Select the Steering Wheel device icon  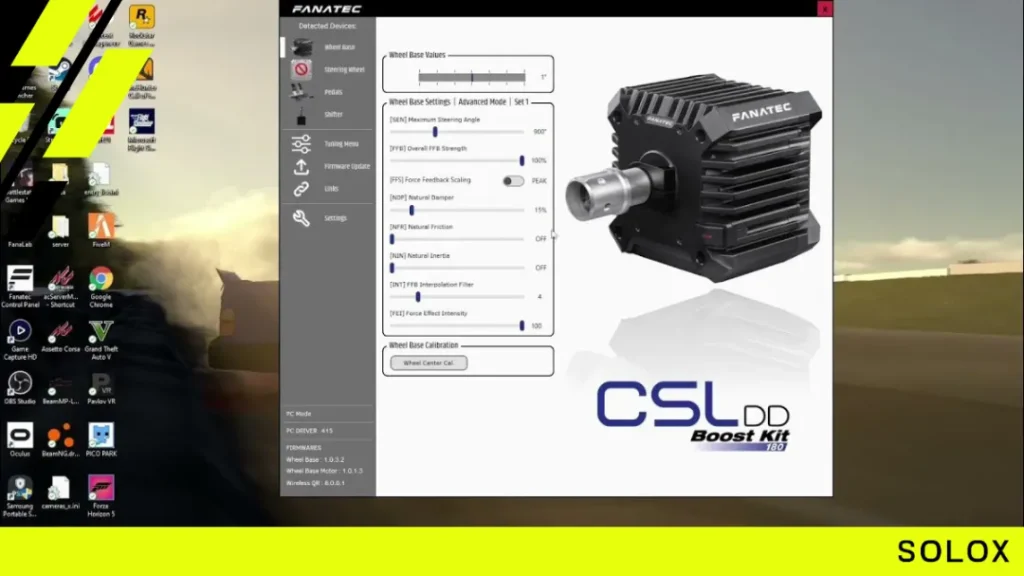tap(301, 69)
